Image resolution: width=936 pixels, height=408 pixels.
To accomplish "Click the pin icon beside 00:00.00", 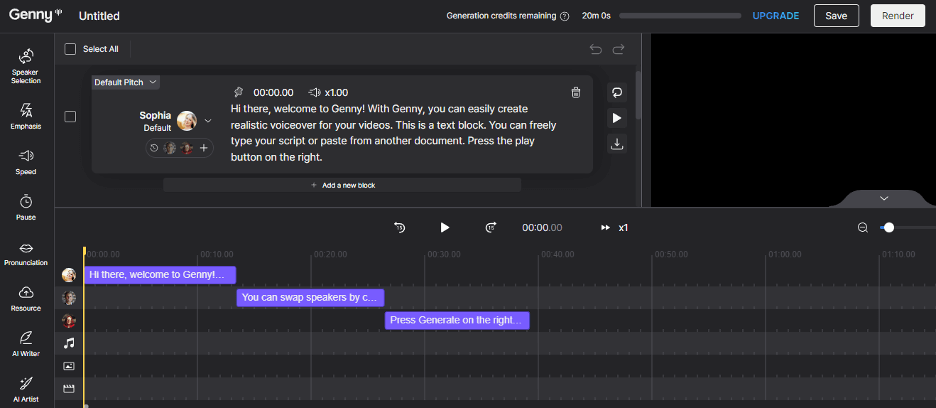I will 238,92.
